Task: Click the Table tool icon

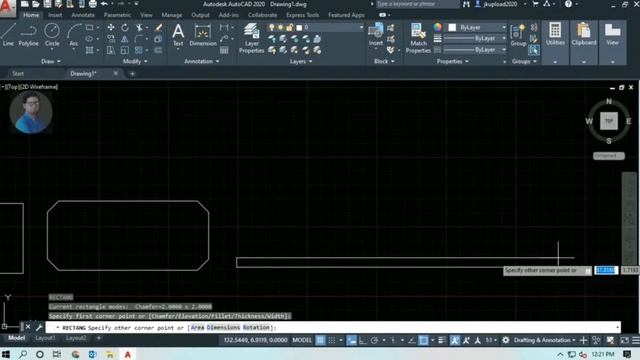Action: point(224,50)
